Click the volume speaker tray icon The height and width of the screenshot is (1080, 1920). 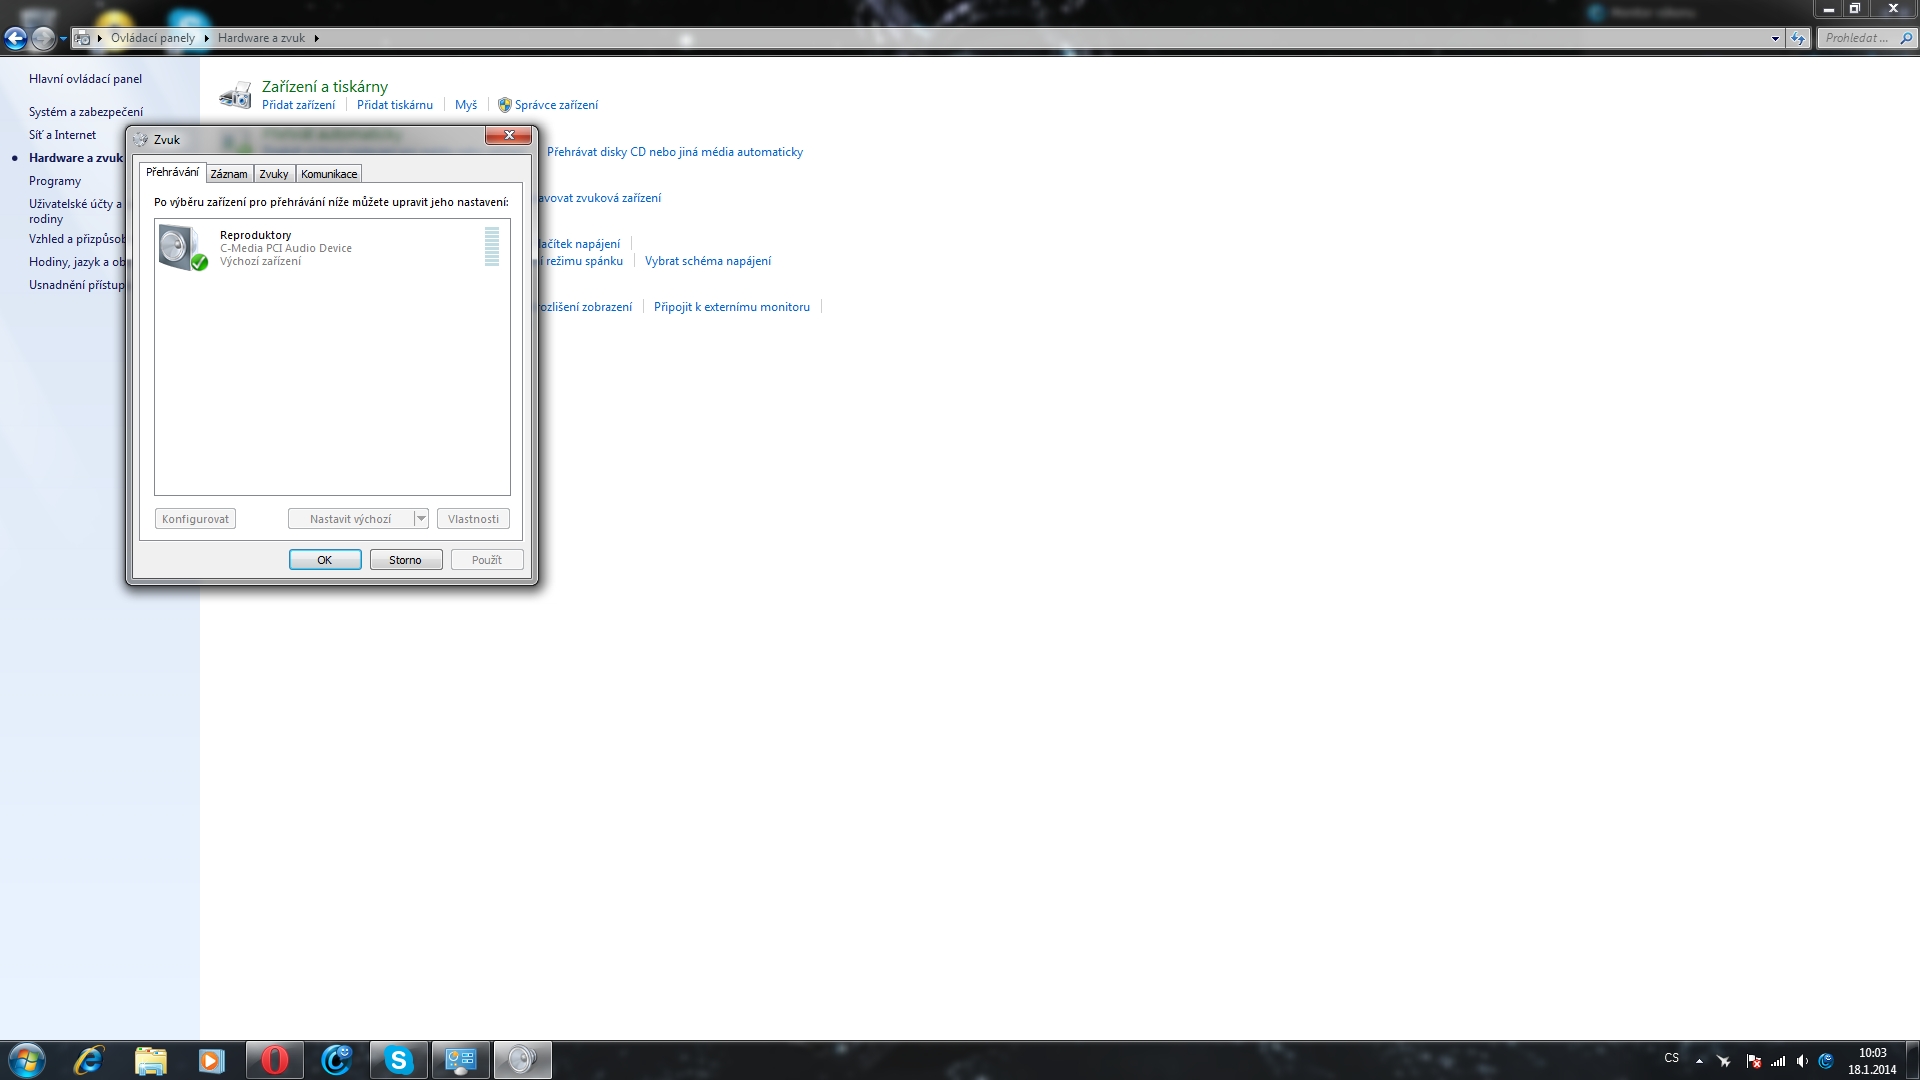pos(1802,1061)
